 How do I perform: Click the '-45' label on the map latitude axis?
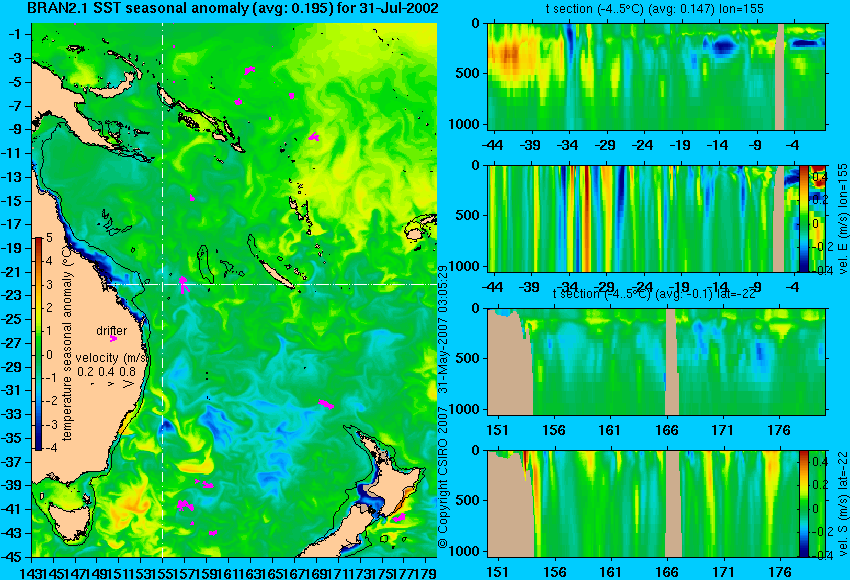click(13, 557)
